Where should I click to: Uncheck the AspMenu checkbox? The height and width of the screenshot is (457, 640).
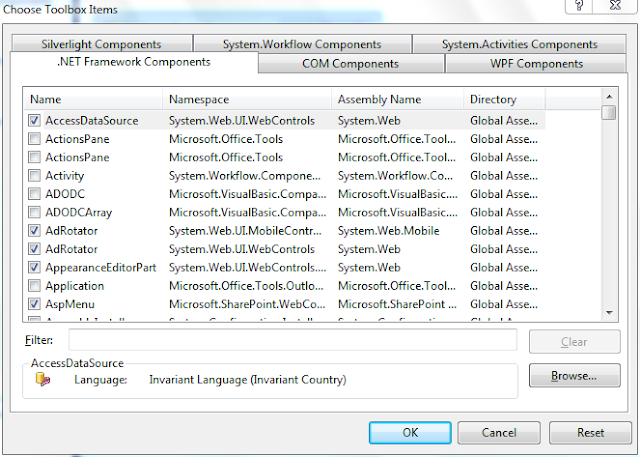coord(34,304)
